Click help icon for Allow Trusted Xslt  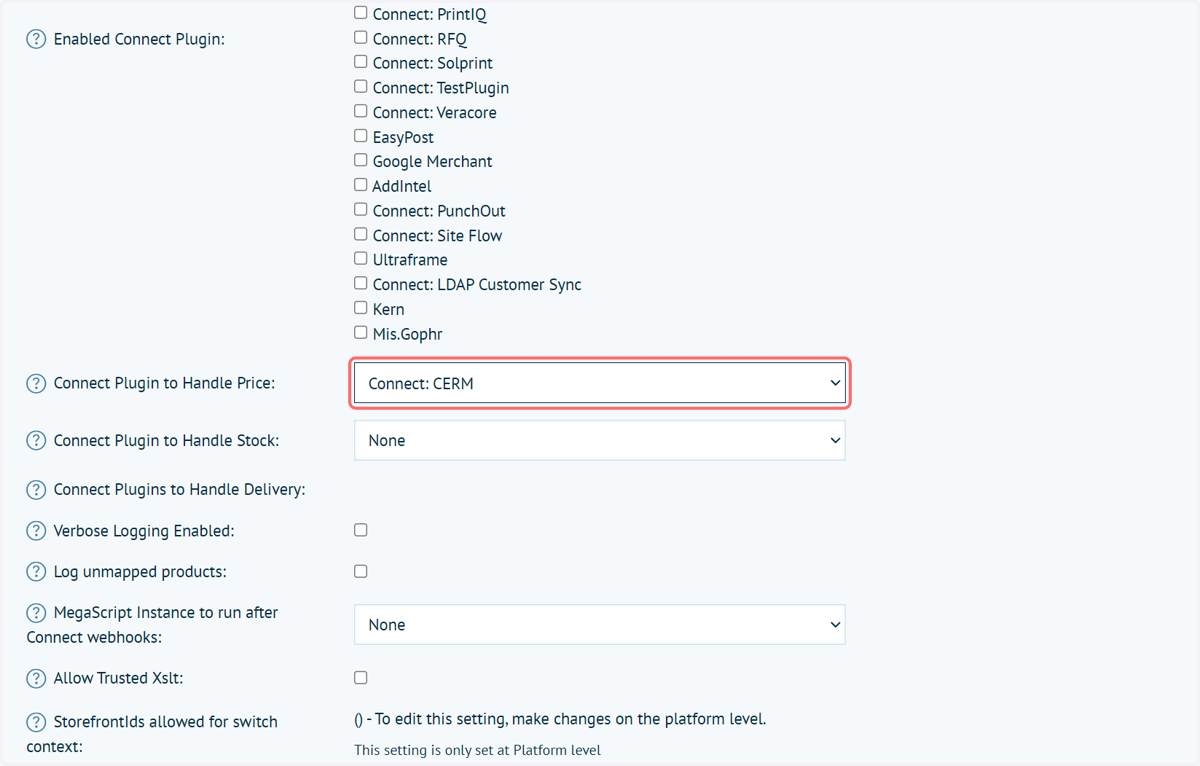pyautogui.click(x=36, y=679)
